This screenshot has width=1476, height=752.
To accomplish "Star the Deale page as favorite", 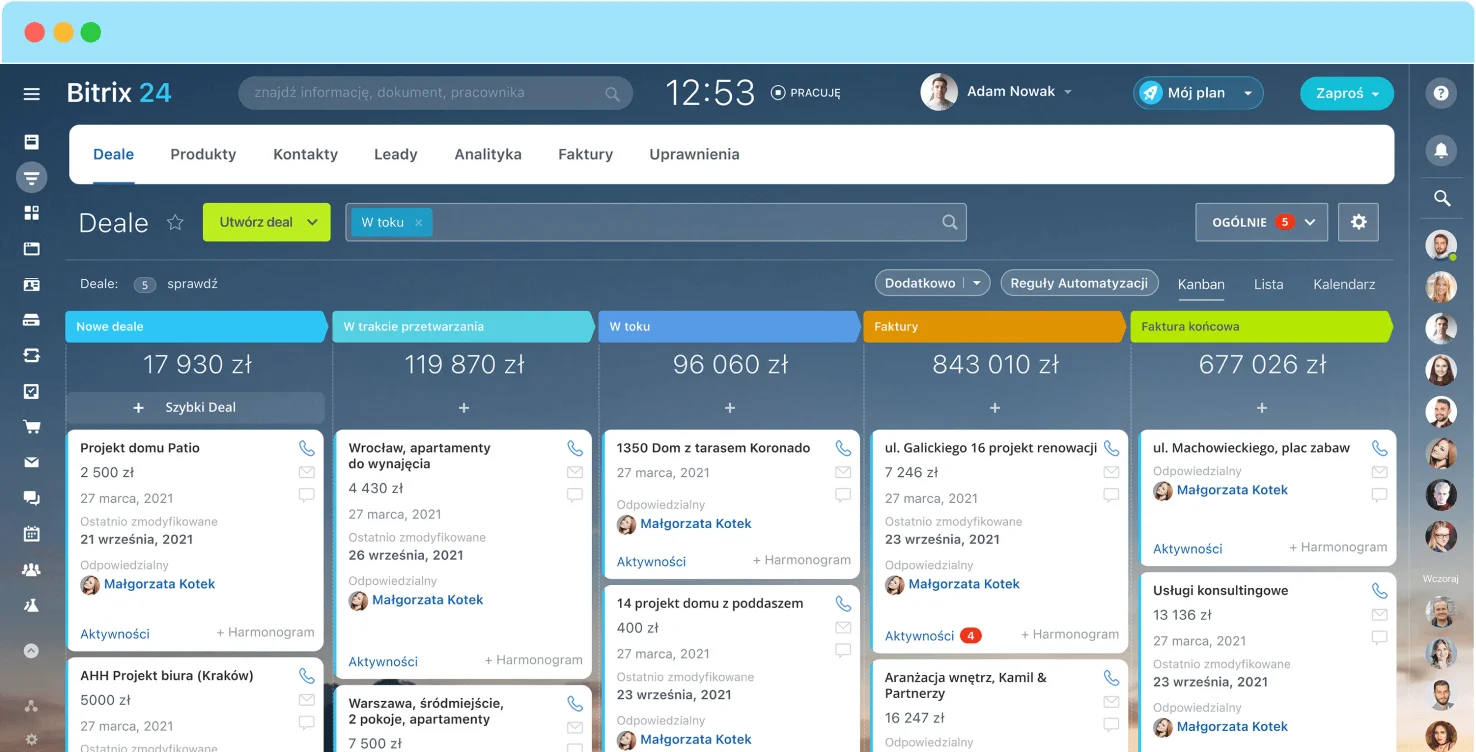I will click(x=175, y=223).
